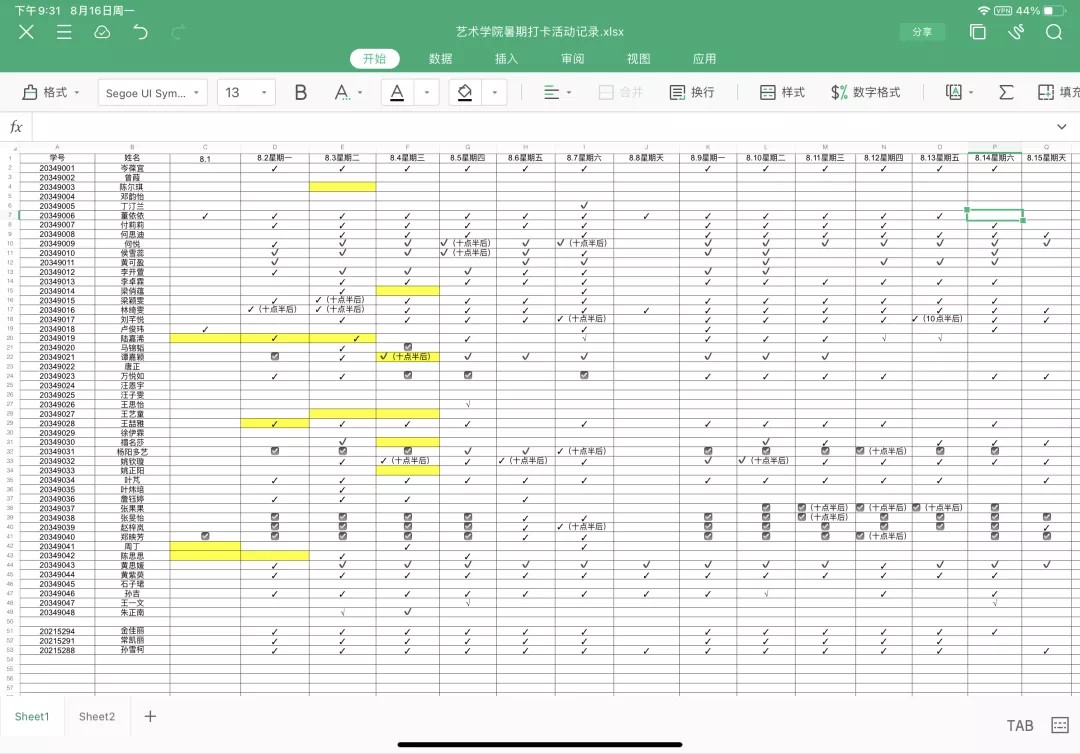Click the undo arrow icon
Viewport: 1080px width, 754px height.
(140, 32)
